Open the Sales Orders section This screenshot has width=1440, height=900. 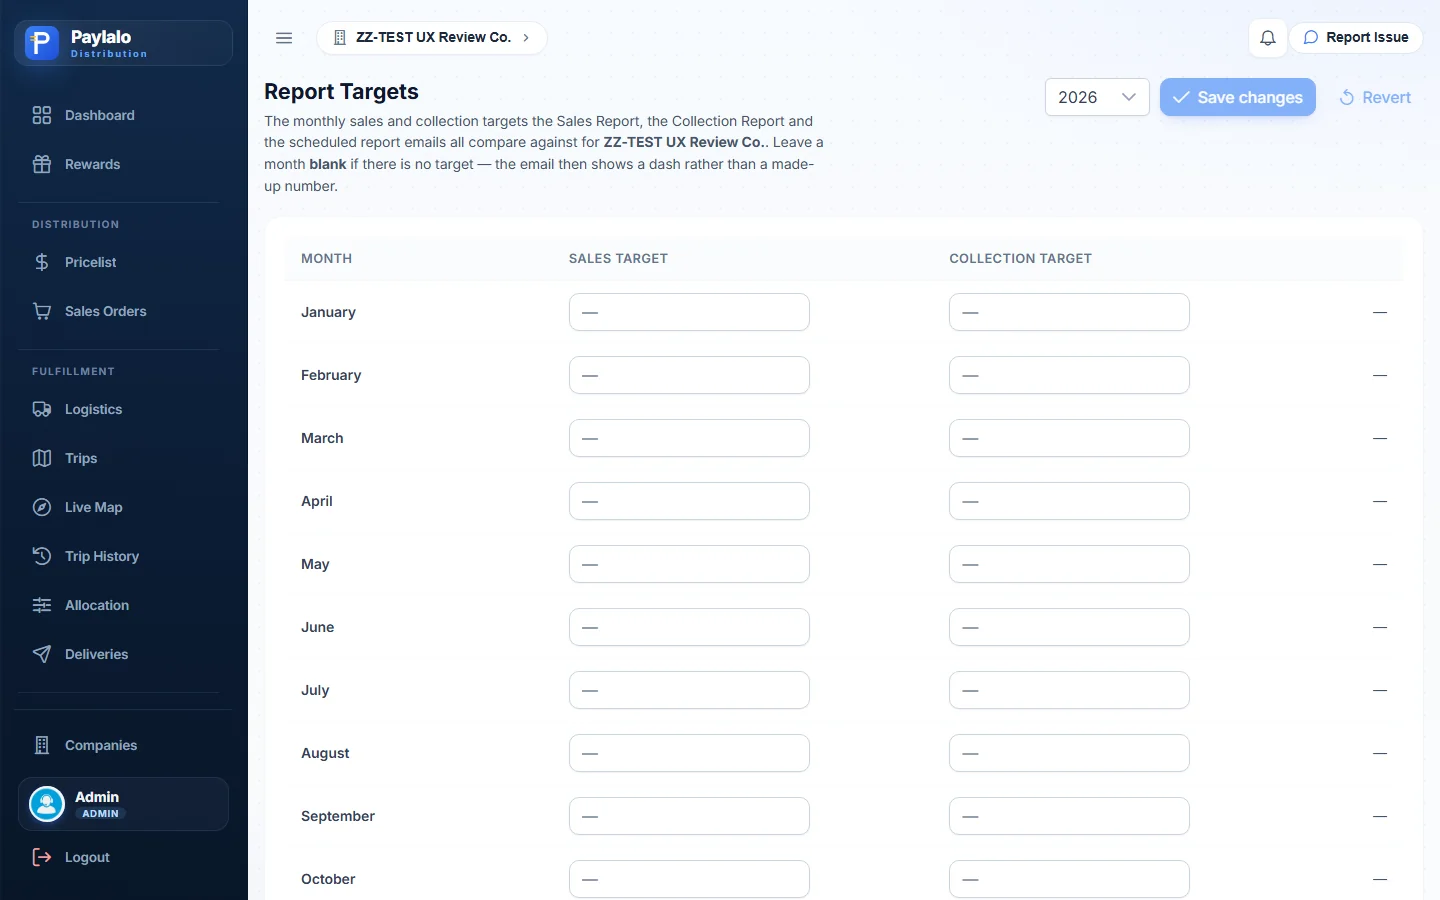[124, 311]
